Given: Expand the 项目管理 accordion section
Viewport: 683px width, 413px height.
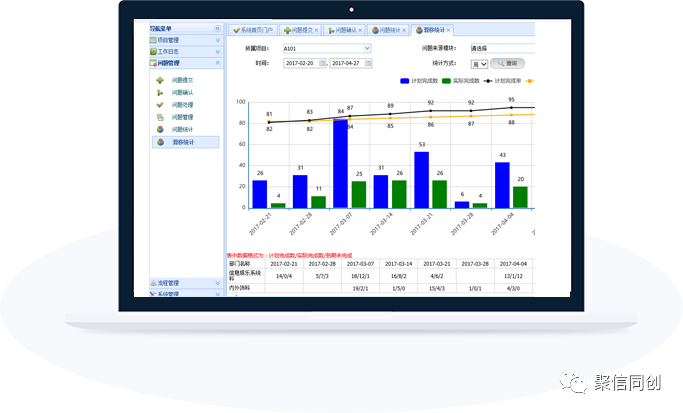Looking at the screenshot, I should pos(218,40).
